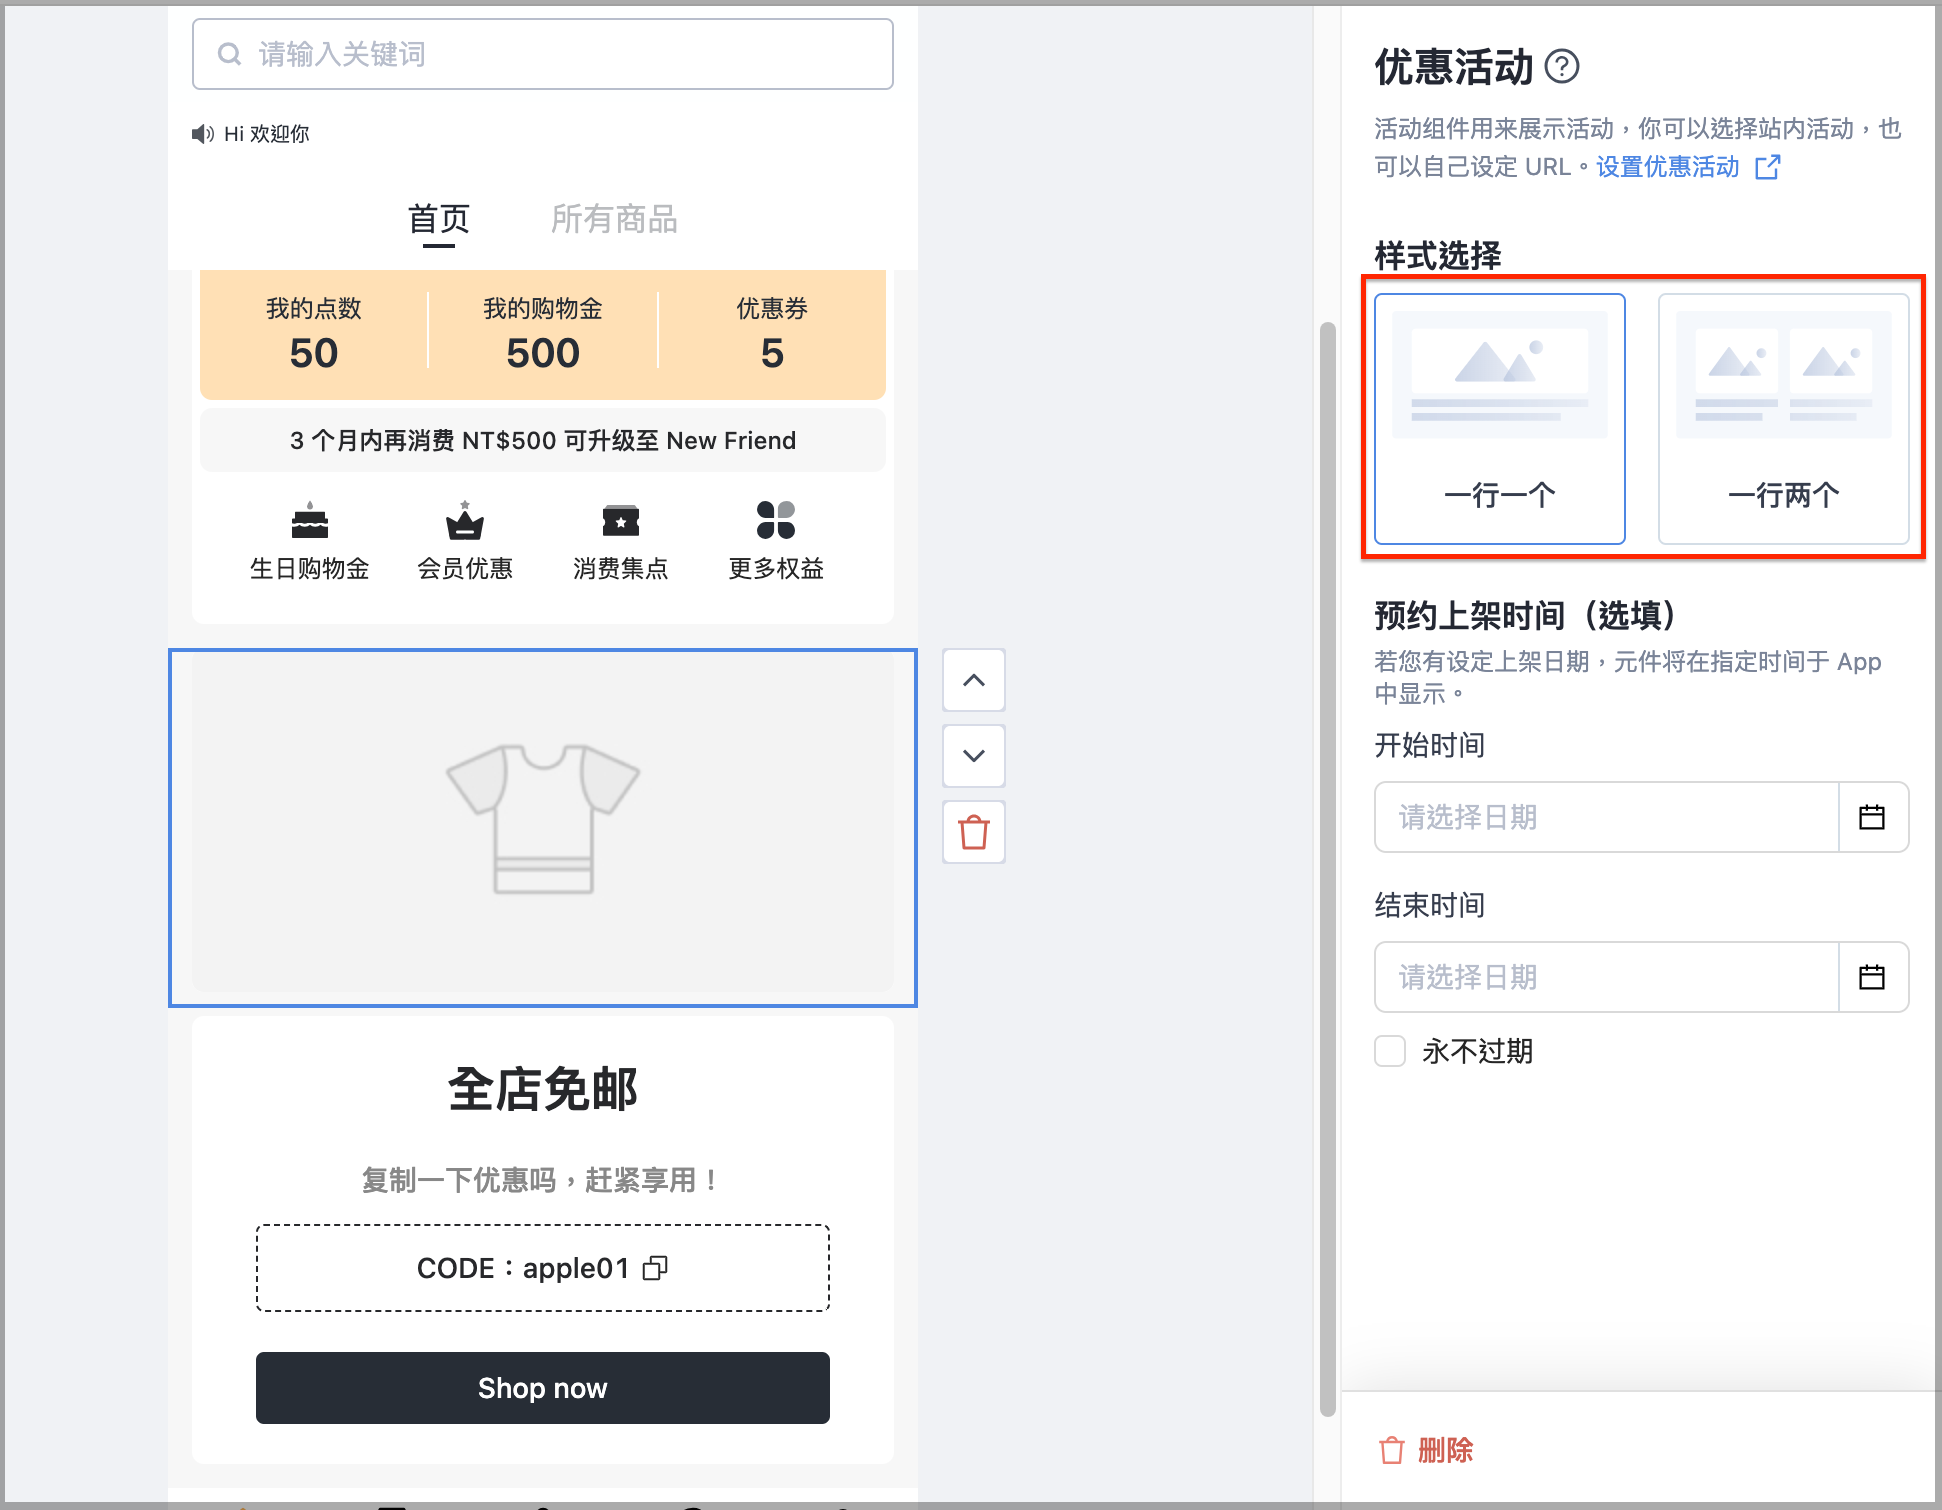Viewport: 1942px width, 1510px height.
Task: Click the 会员优惠 crown icon
Action: 465,520
